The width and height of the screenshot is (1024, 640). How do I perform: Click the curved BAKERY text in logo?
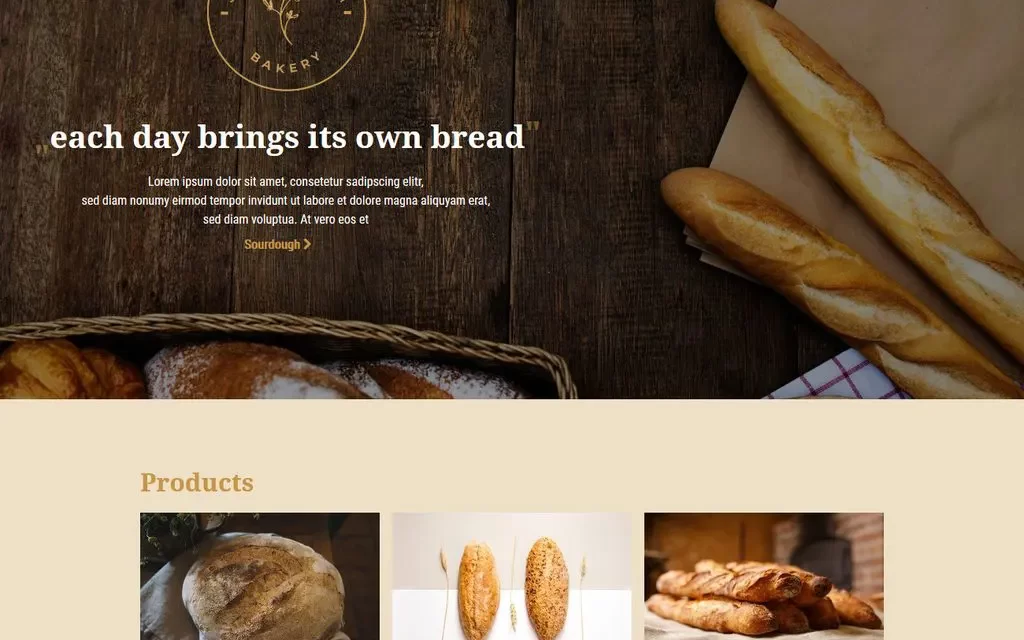pos(286,63)
